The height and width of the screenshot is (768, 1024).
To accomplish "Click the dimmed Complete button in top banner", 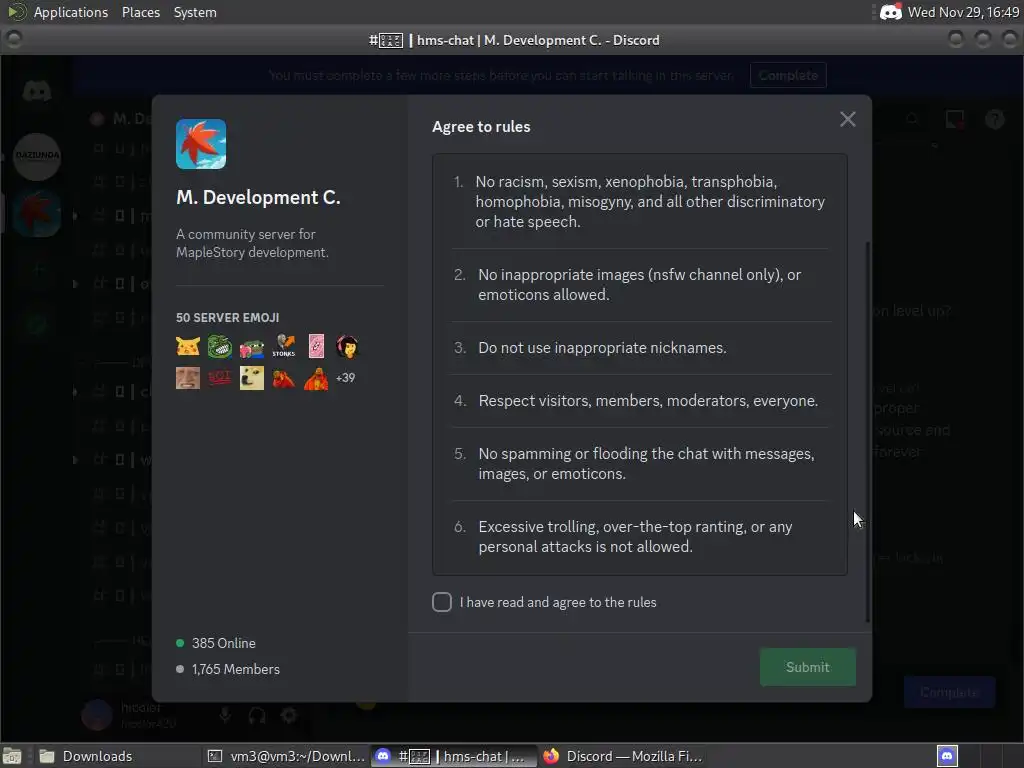I will (788, 75).
